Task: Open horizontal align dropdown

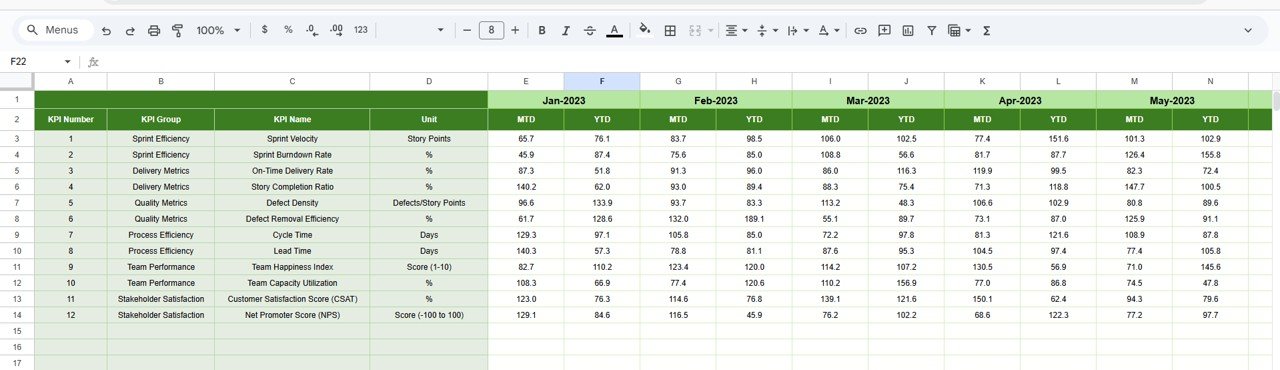Action: tap(736, 31)
